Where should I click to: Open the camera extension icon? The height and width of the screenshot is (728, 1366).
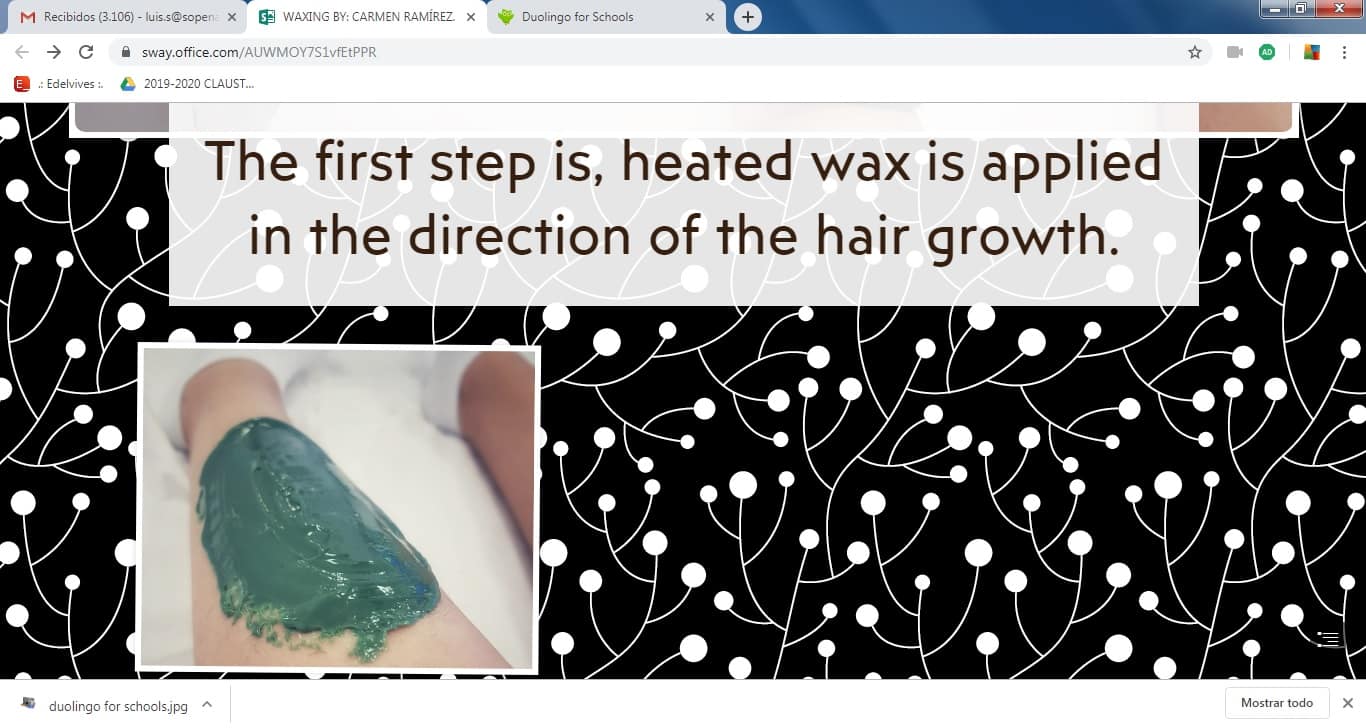[1235, 52]
